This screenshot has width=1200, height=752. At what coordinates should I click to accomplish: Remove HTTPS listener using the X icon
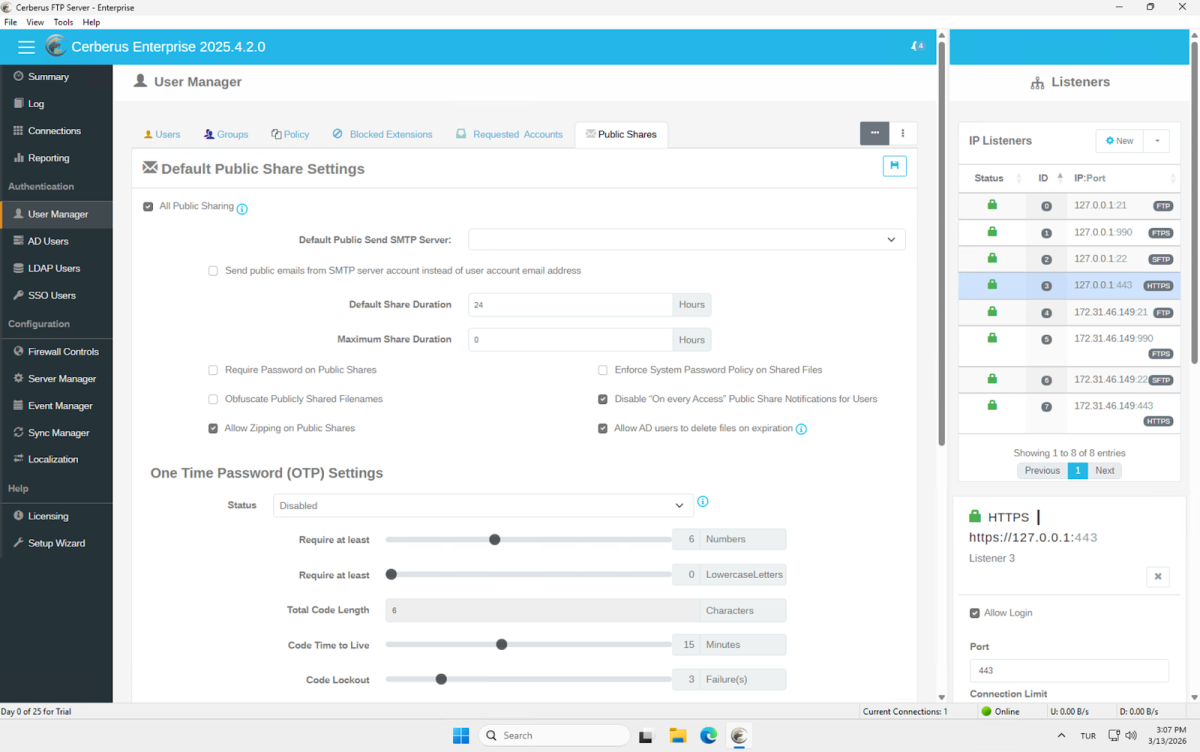(x=1157, y=577)
